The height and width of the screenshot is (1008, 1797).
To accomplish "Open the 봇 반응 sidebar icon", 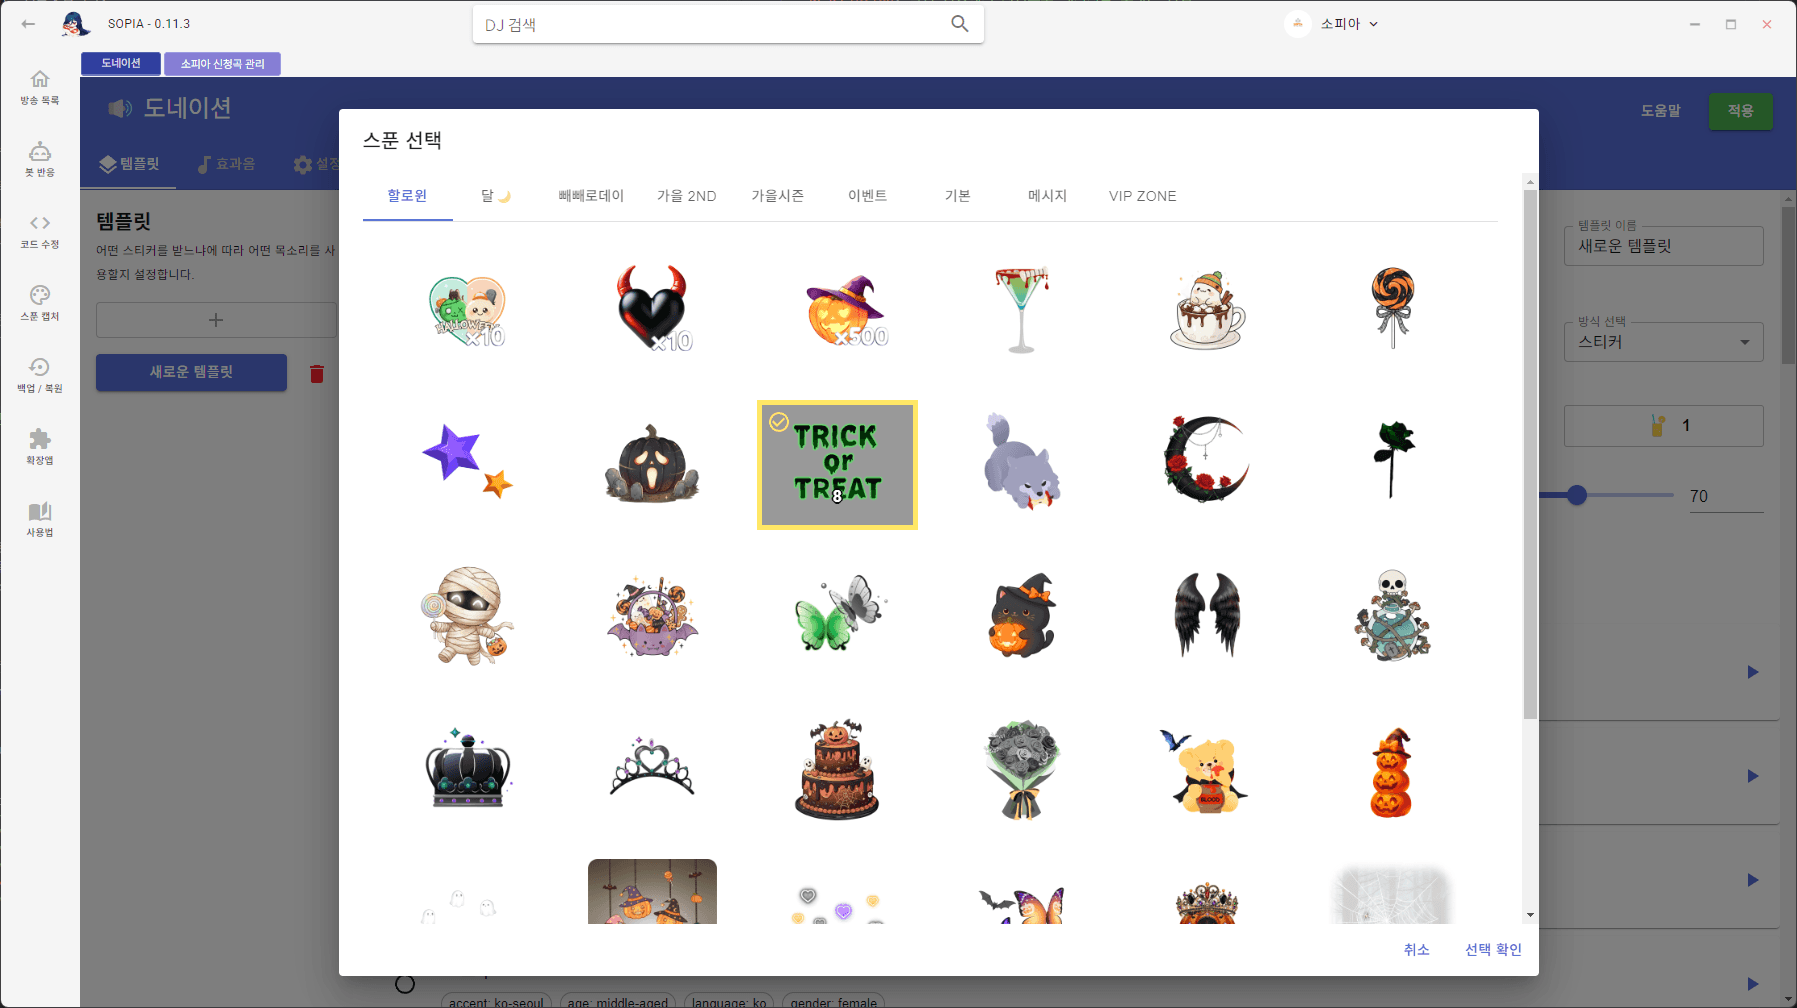I will coord(40,152).
